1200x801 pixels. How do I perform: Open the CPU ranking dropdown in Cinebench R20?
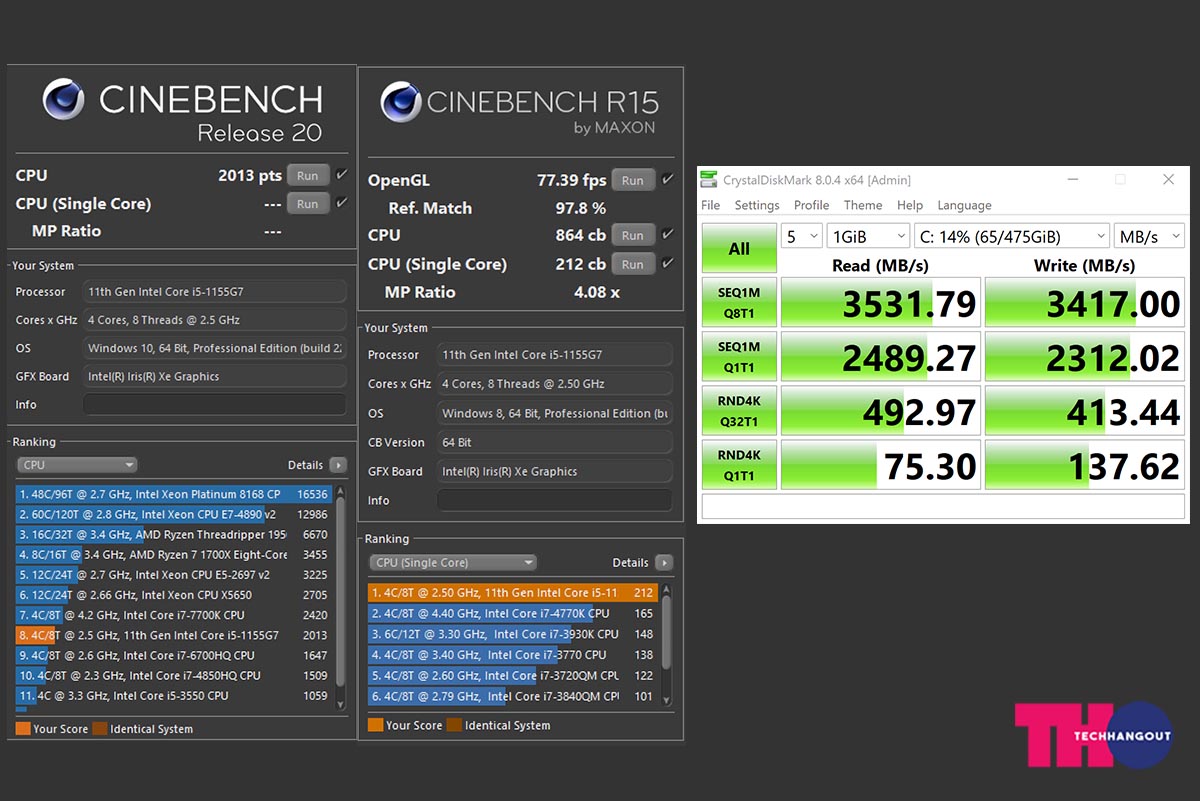77,465
